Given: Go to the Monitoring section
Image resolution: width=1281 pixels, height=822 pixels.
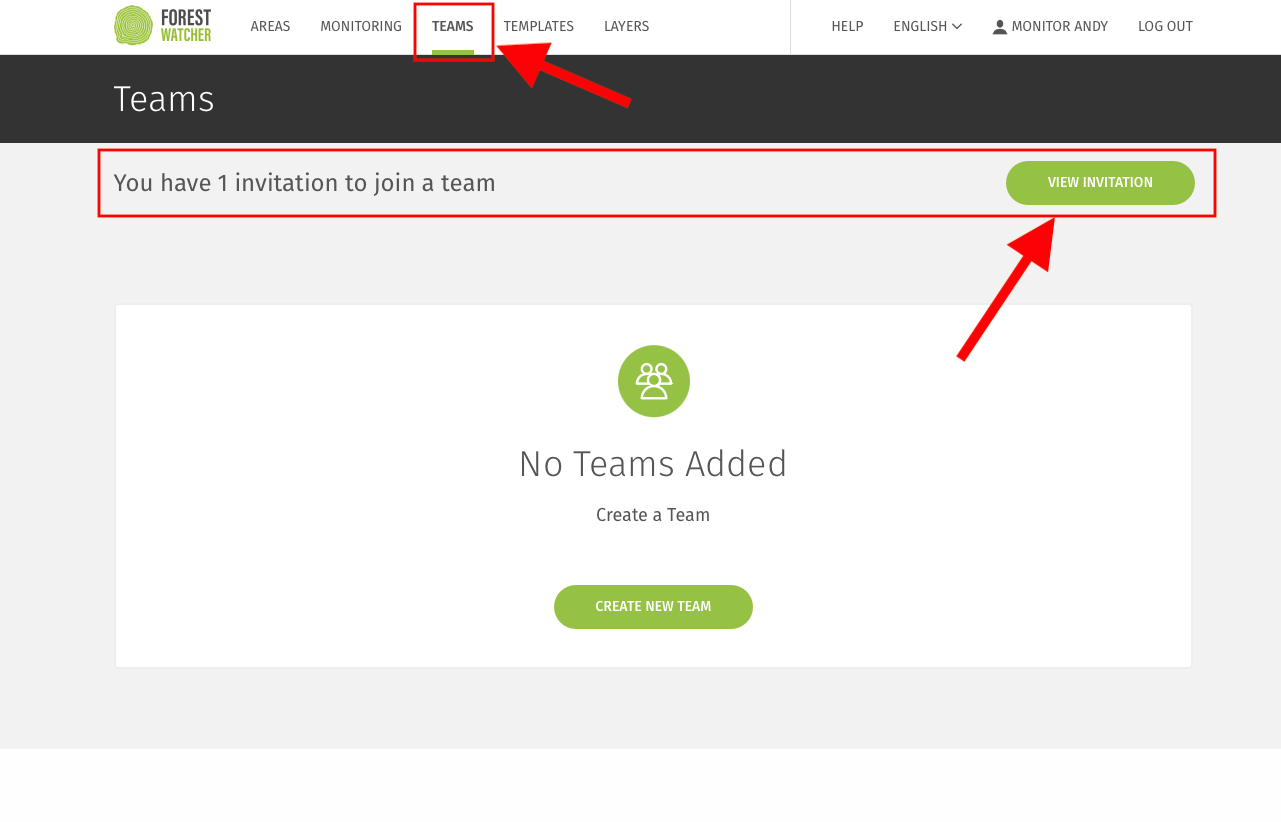Looking at the screenshot, I should [x=361, y=27].
